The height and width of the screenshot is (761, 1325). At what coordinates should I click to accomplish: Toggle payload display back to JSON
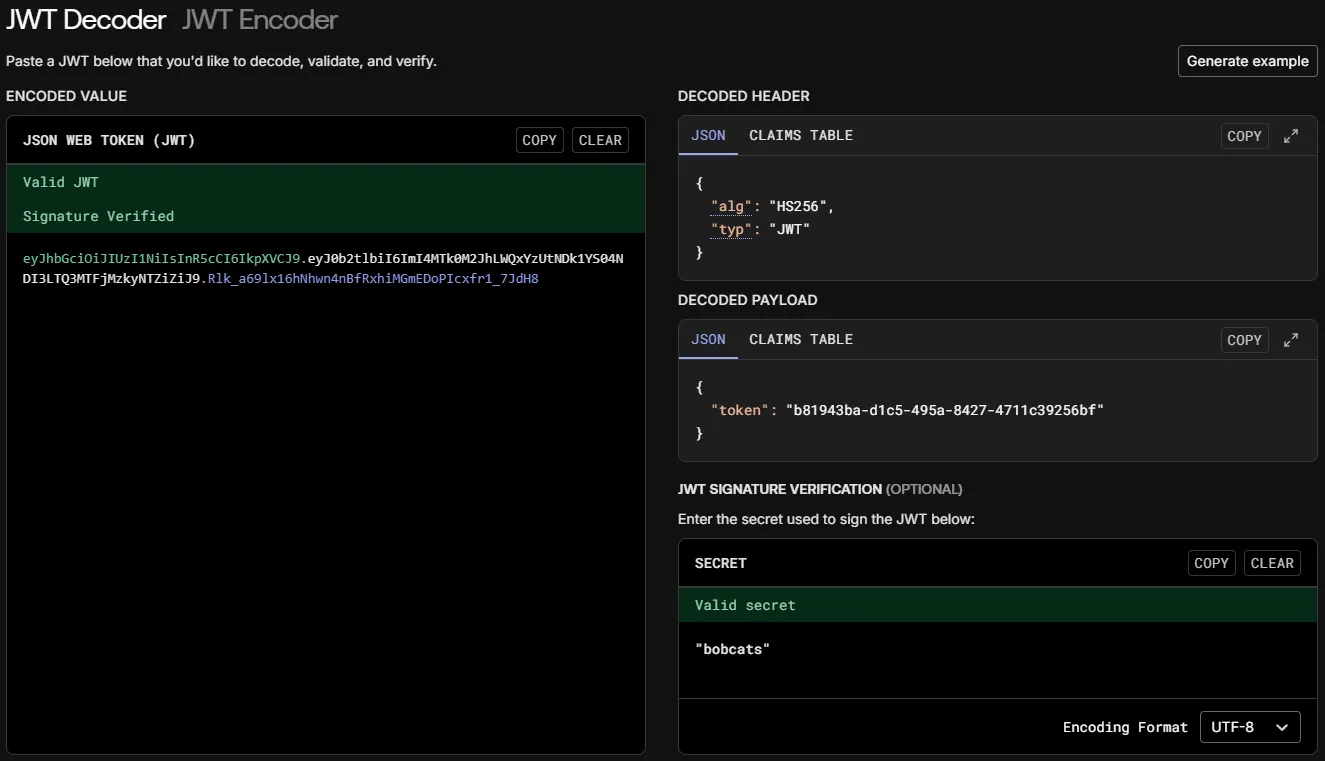click(x=708, y=339)
